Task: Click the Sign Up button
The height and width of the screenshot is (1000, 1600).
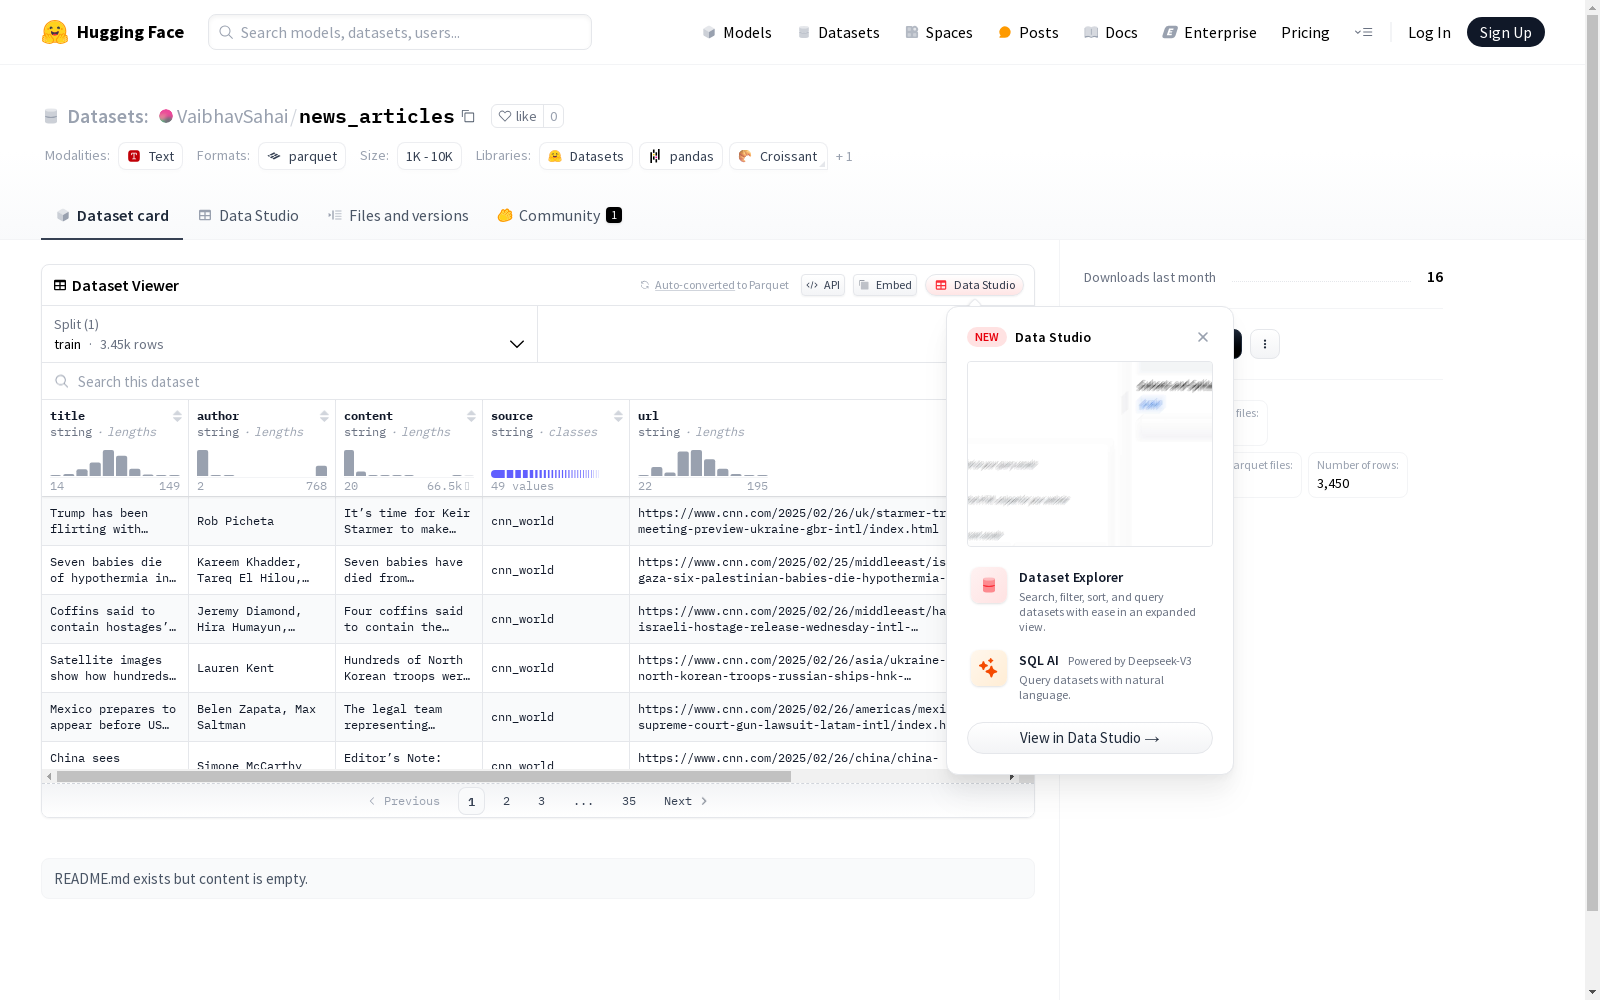Action: pyautogui.click(x=1505, y=33)
